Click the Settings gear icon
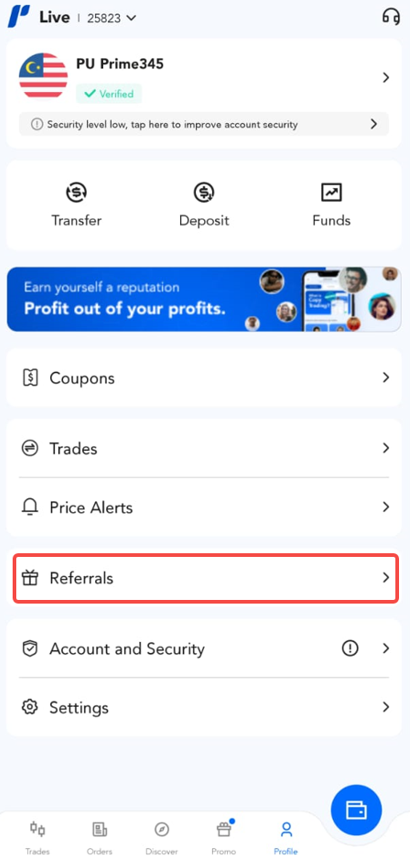 [30, 707]
